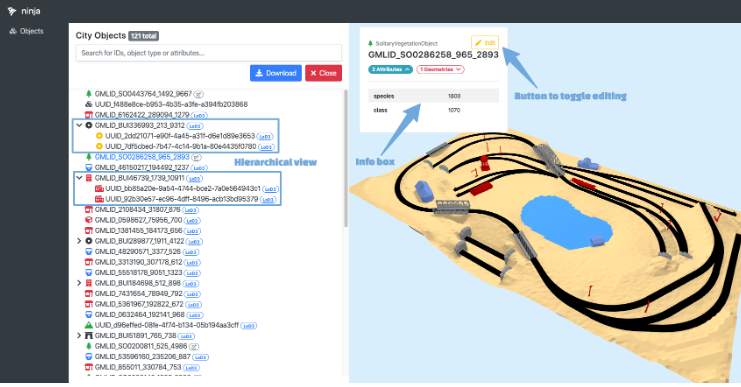Click store icon of GMLID_3313190_307178_612
The height and width of the screenshot is (387, 741).
click(x=88, y=262)
